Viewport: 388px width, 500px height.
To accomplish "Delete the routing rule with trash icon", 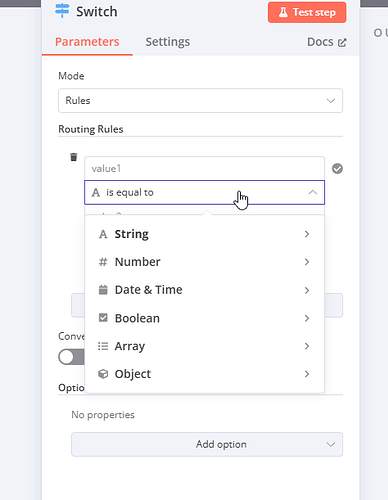I will pos(74,157).
